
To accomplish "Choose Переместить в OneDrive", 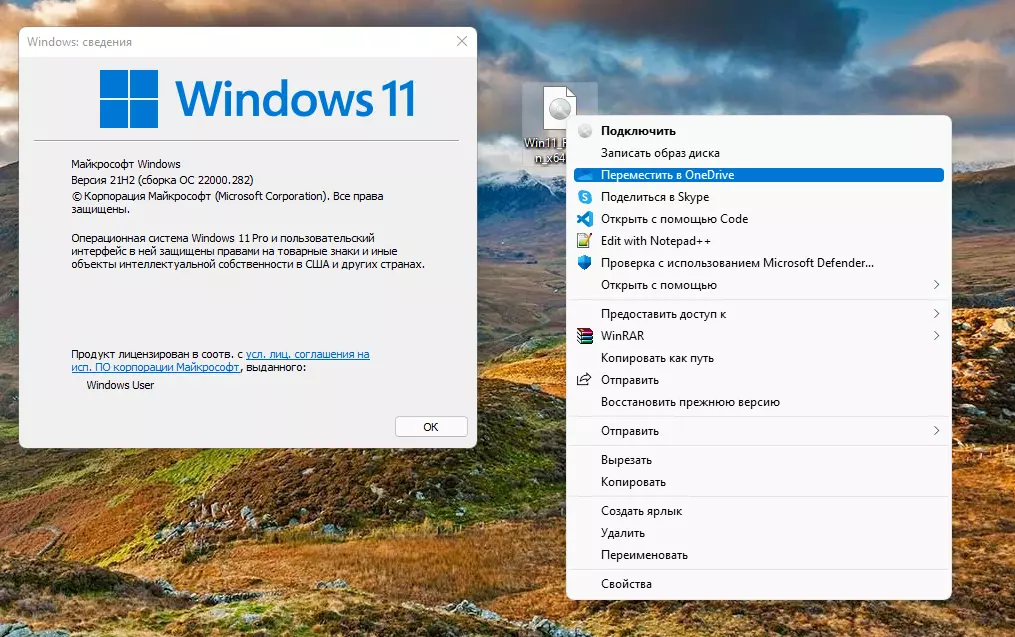I will click(x=759, y=175).
